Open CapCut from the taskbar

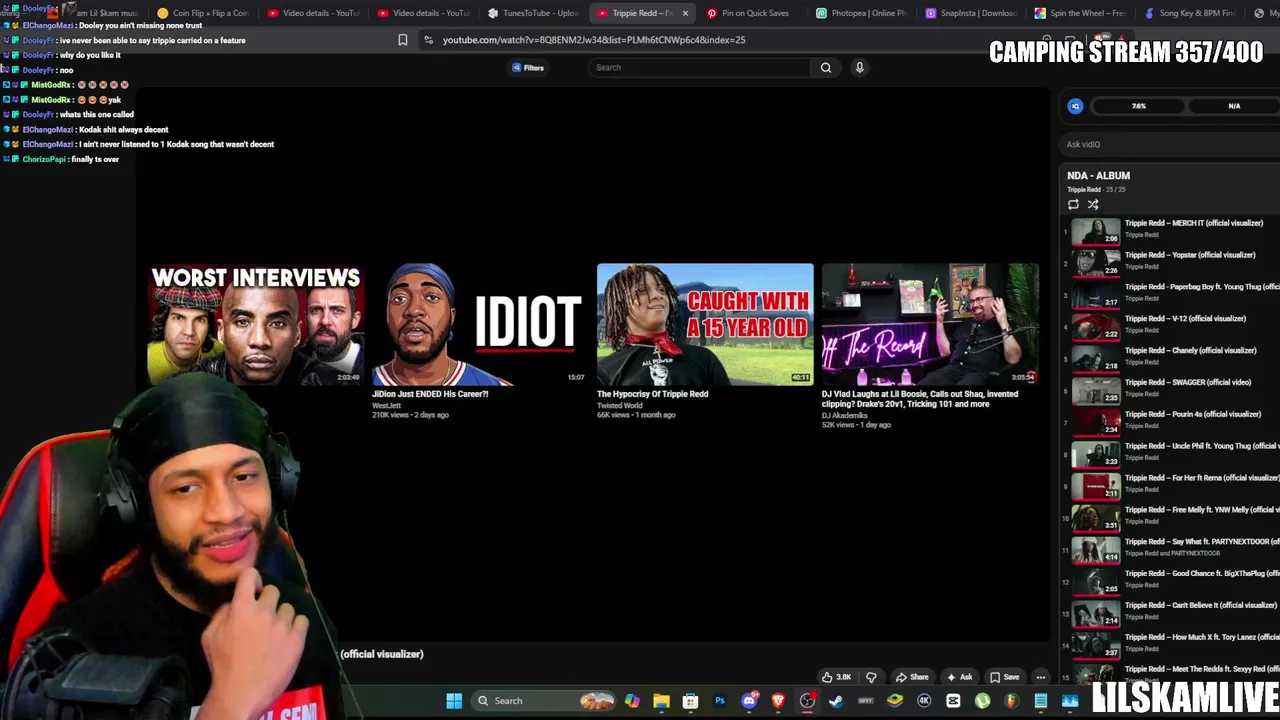(x=953, y=701)
